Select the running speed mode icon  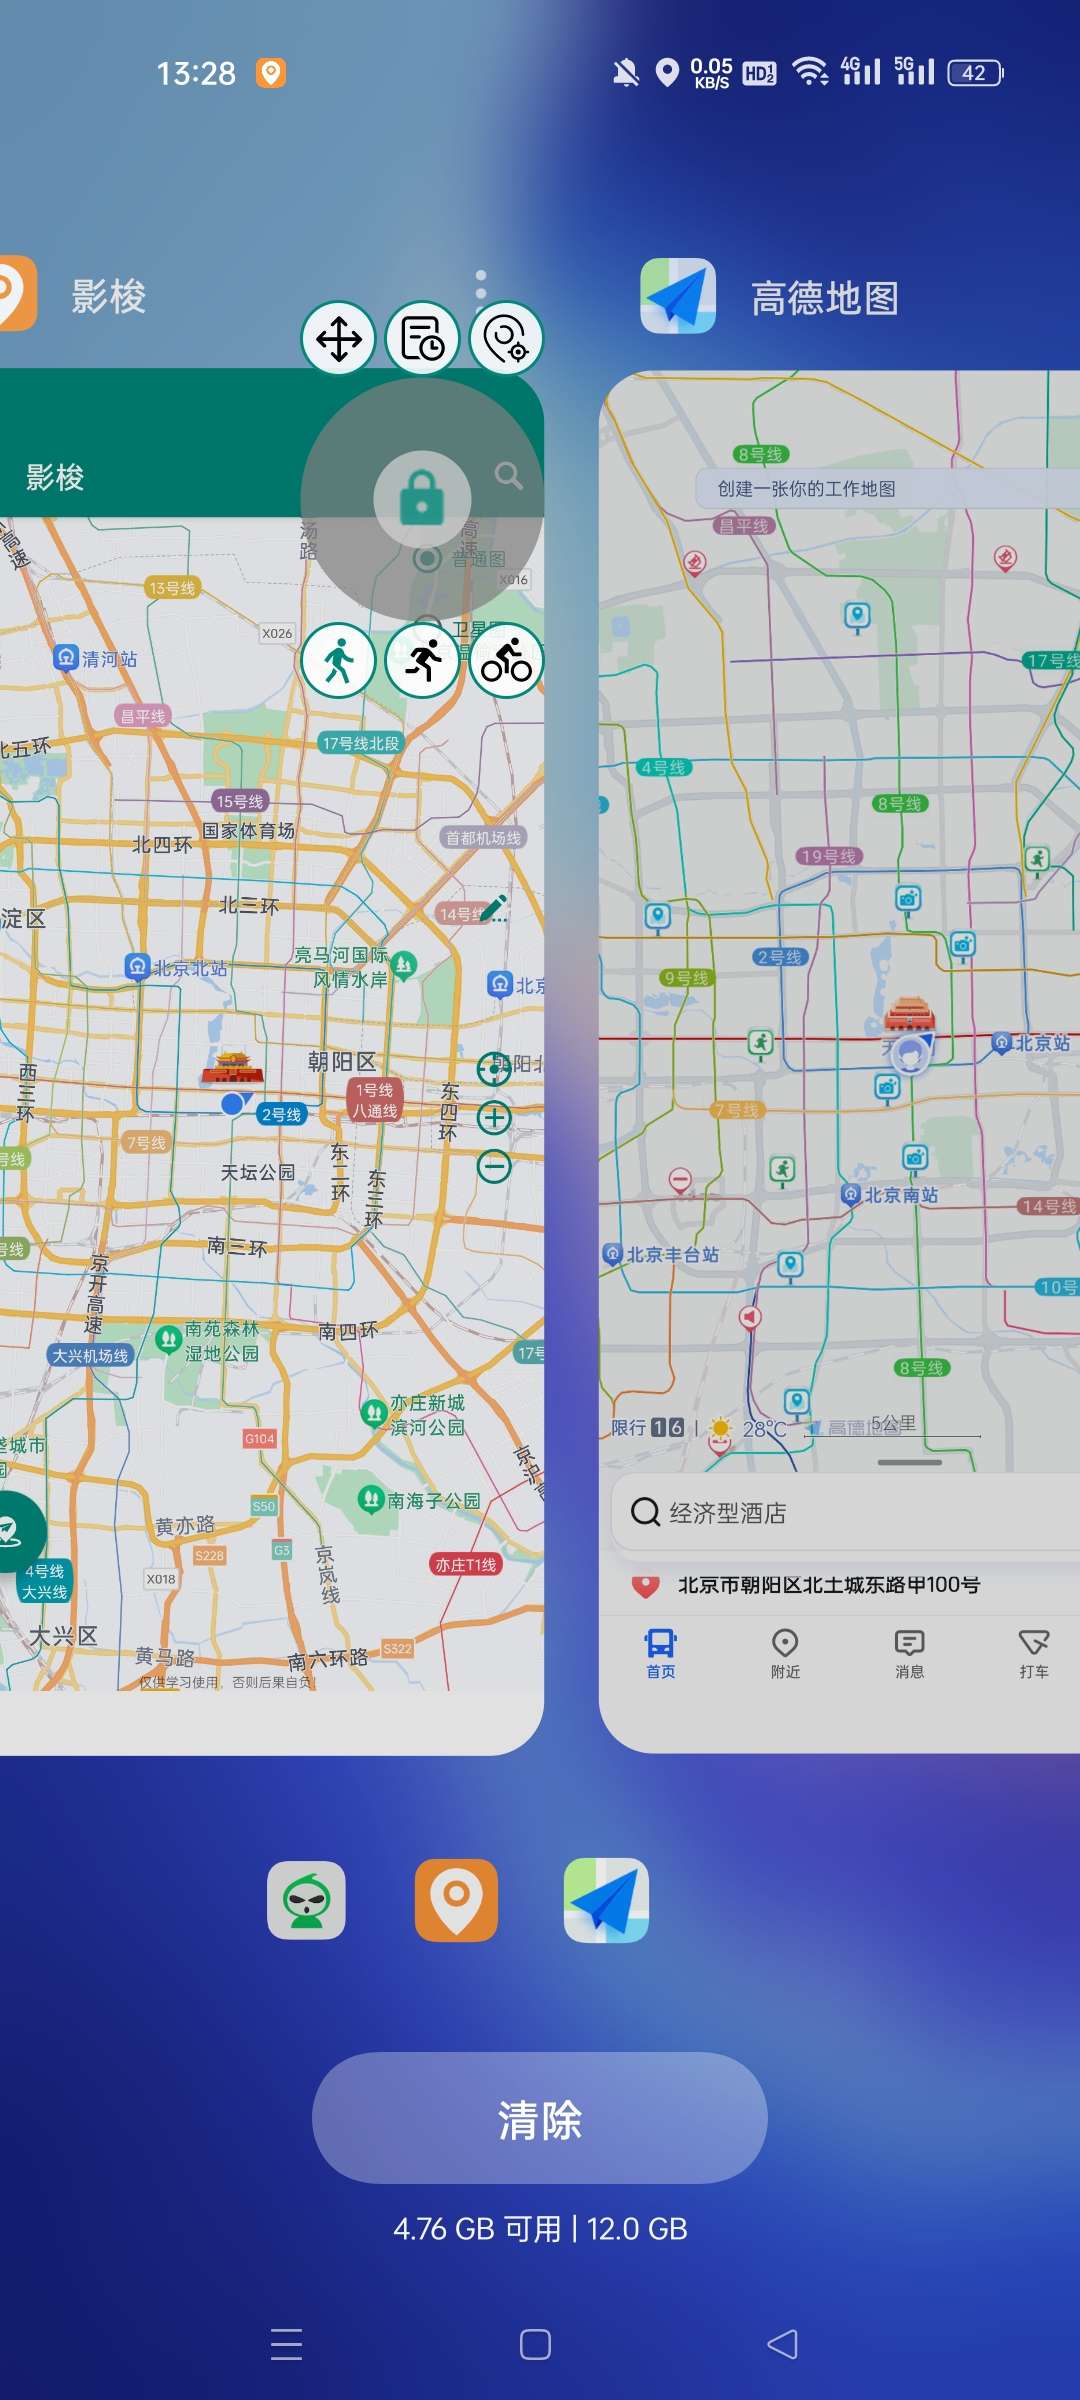(423, 661)
